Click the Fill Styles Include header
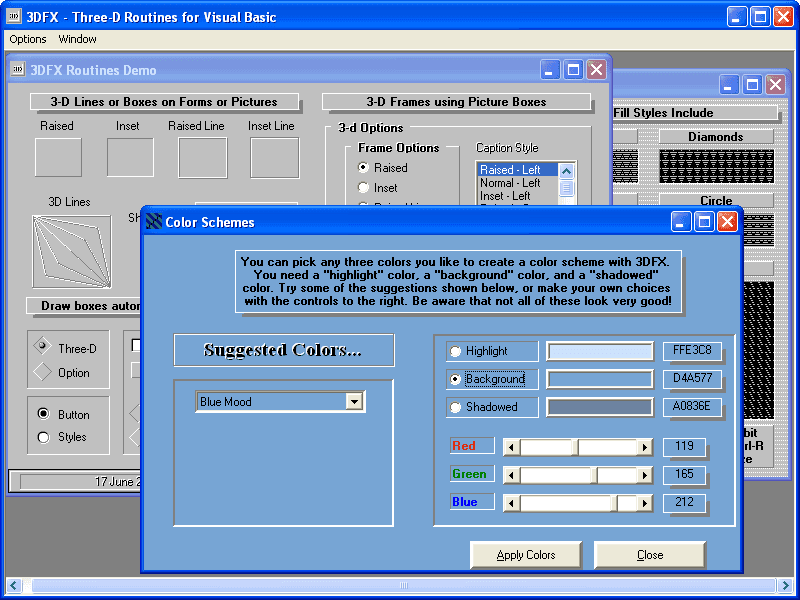The image size is (800, 600). 663,113
